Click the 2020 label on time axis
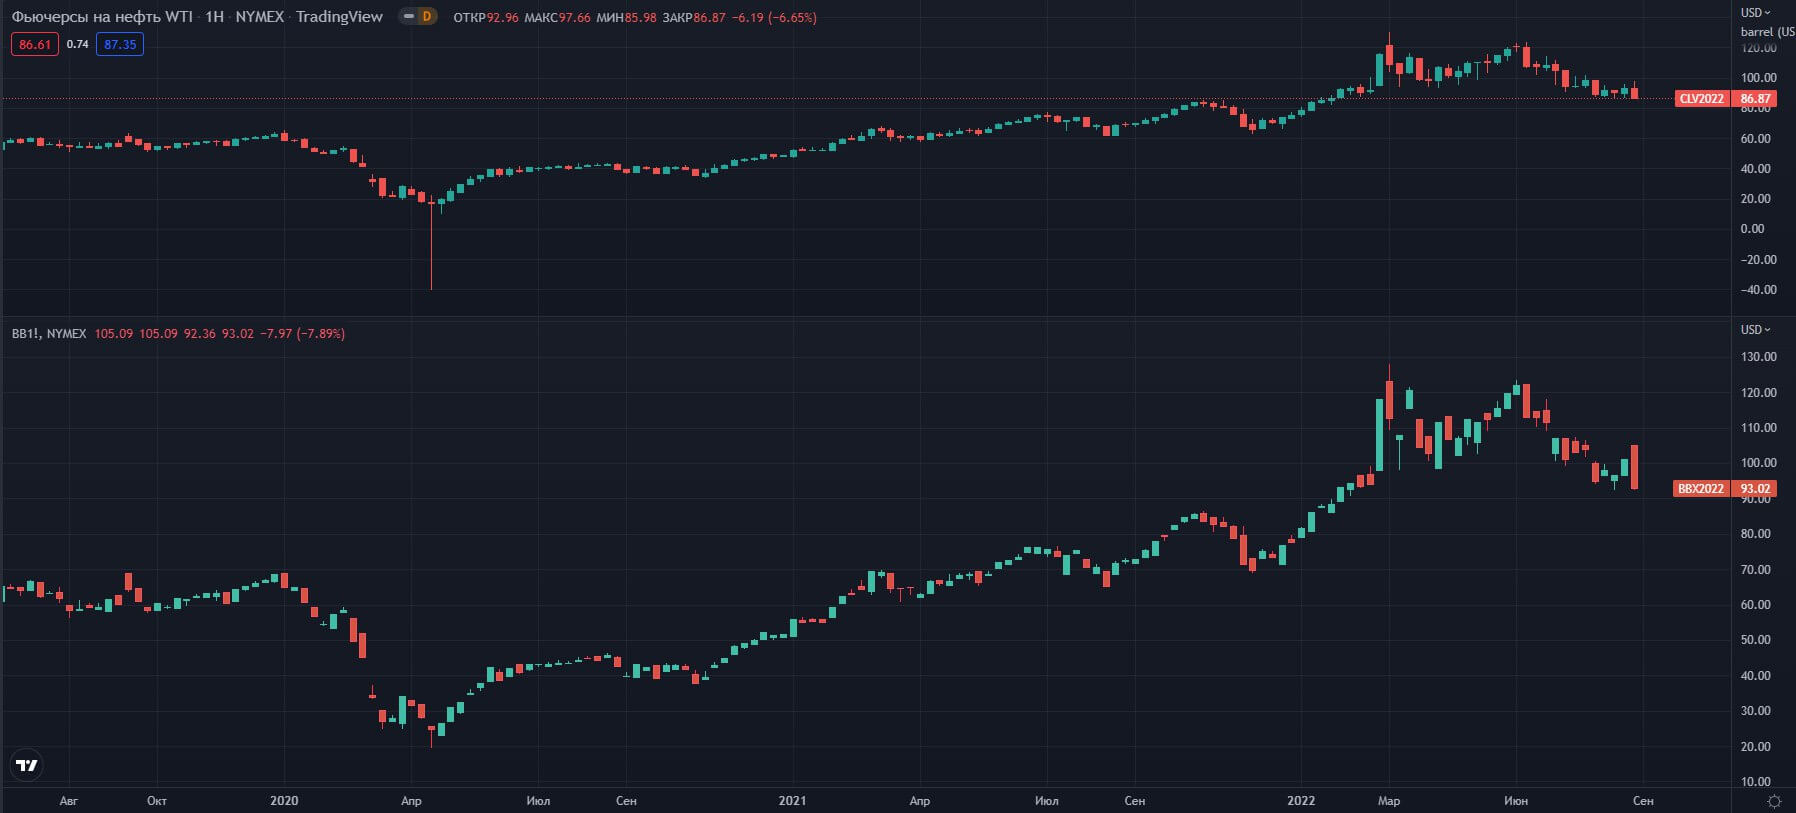 coord(284,801)
